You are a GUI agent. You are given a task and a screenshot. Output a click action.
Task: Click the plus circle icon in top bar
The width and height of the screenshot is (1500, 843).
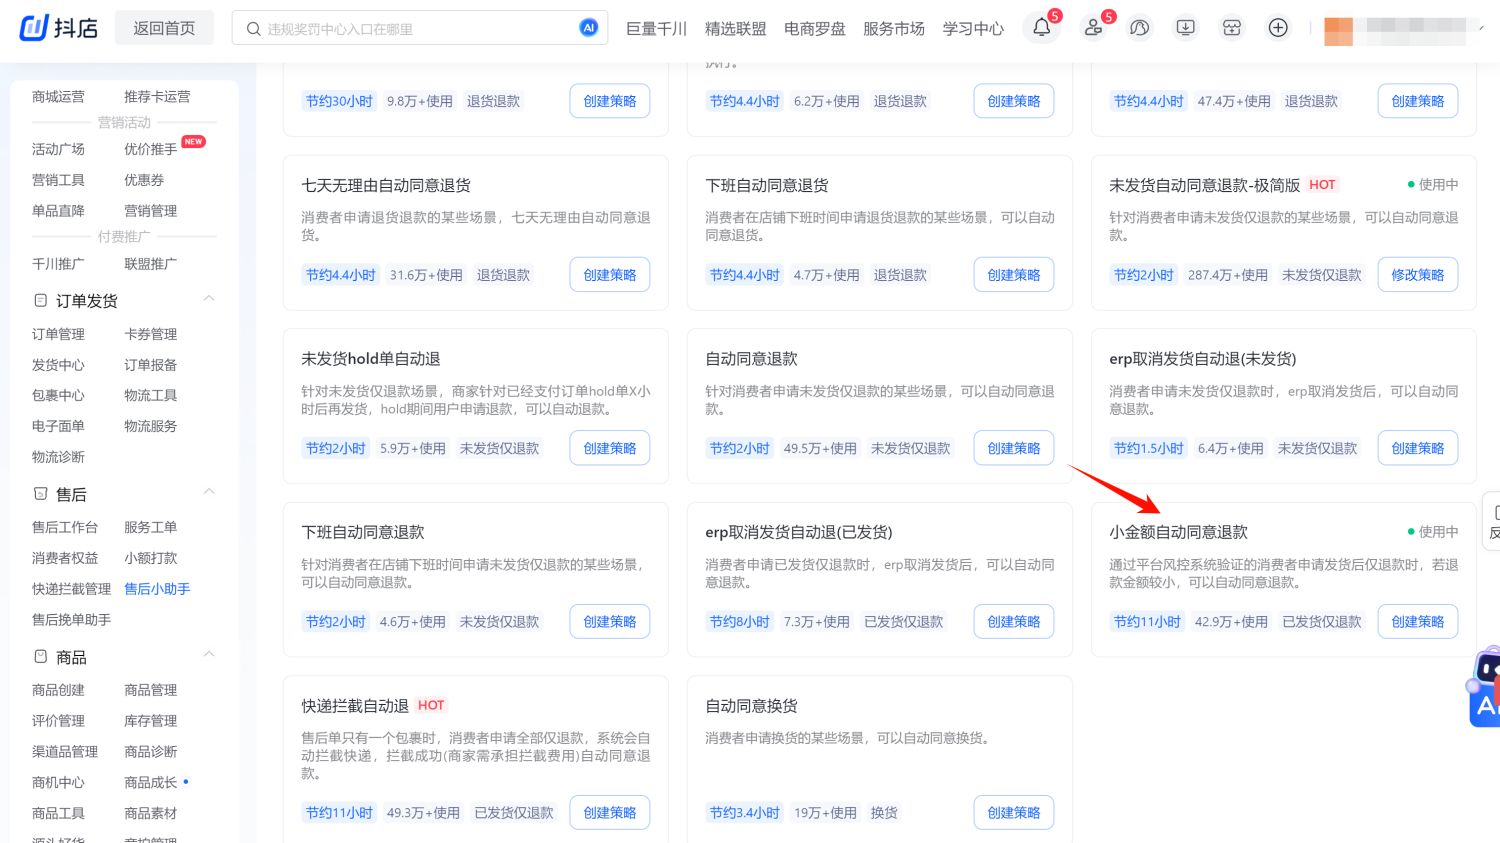coord(1278,28)
